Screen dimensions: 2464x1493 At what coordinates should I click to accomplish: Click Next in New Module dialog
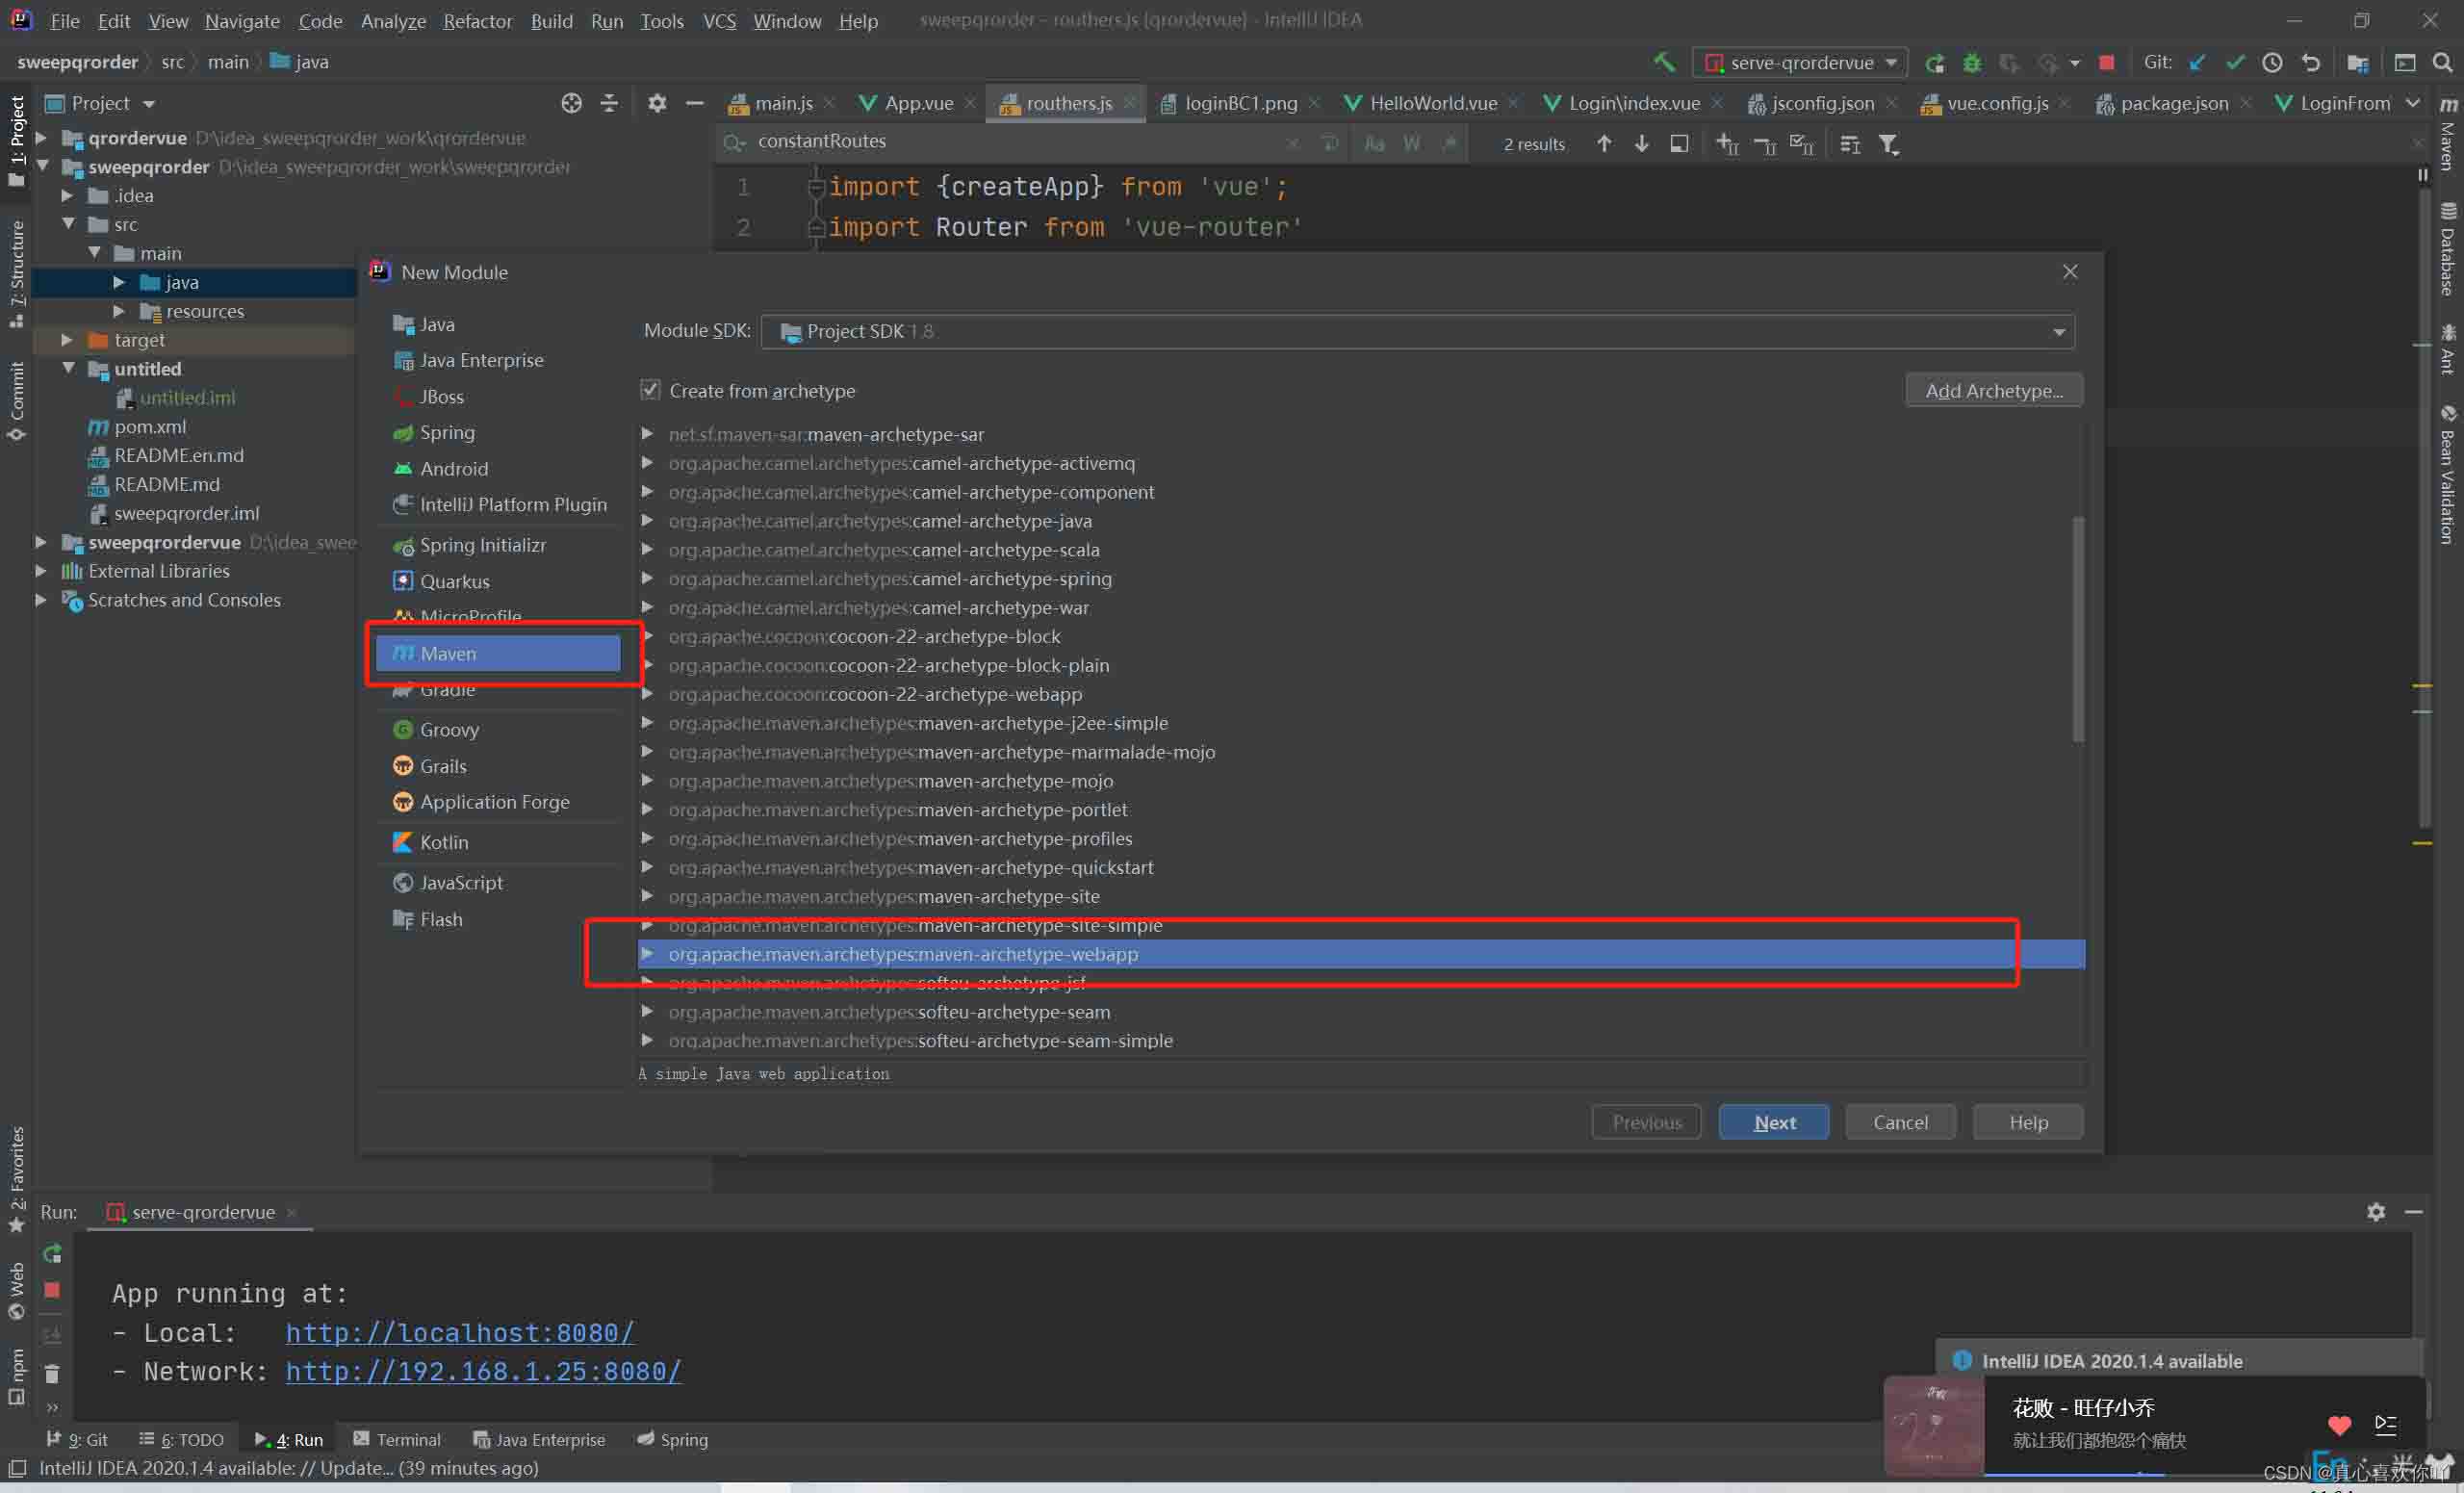pos(1774,1122)
